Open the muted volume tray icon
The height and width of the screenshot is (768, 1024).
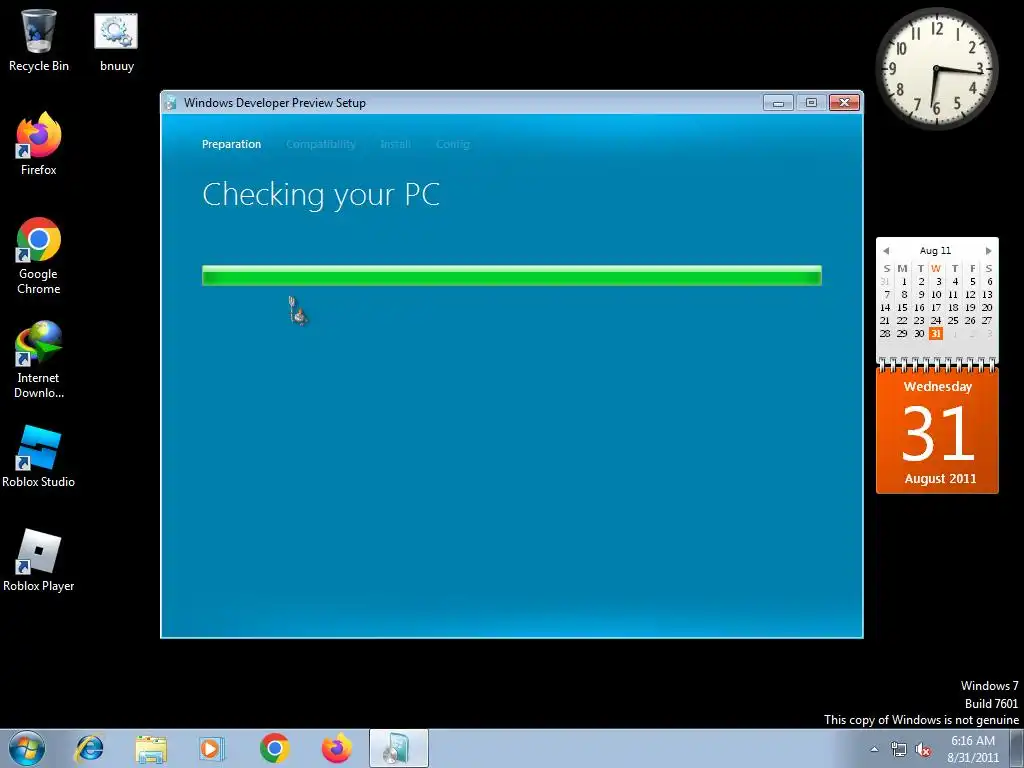[x=923, y=750]
